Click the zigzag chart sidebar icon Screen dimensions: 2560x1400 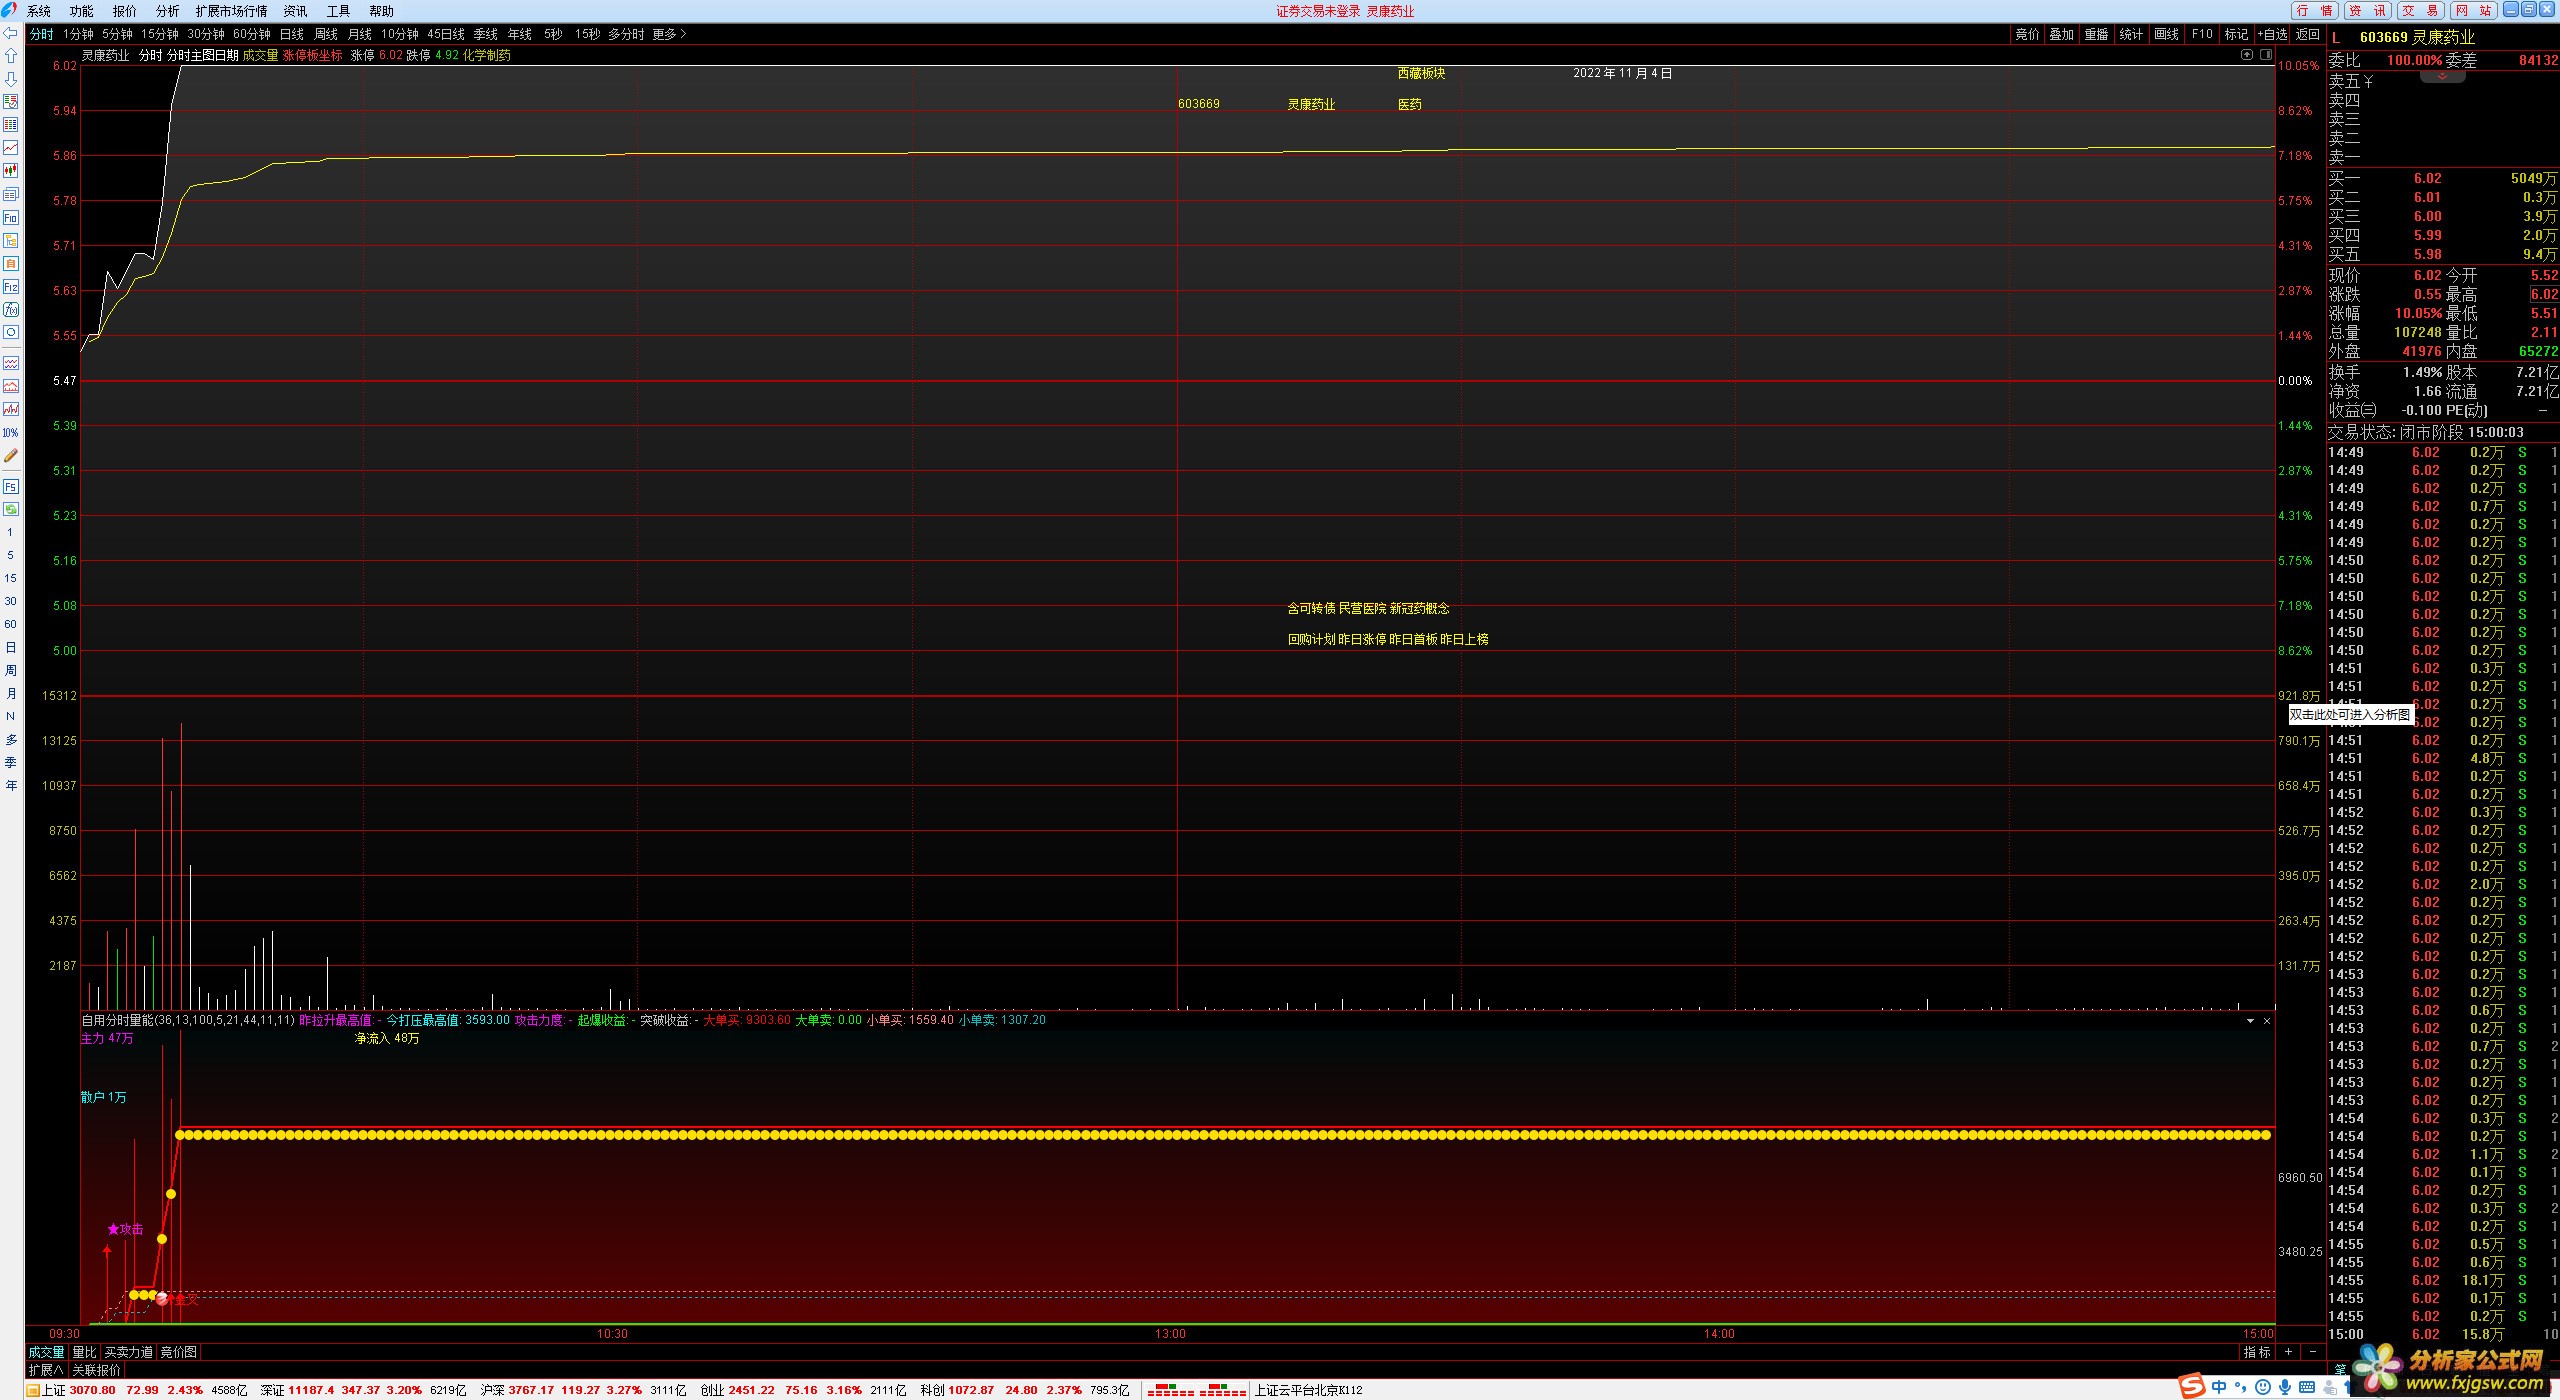click(11, 409)
